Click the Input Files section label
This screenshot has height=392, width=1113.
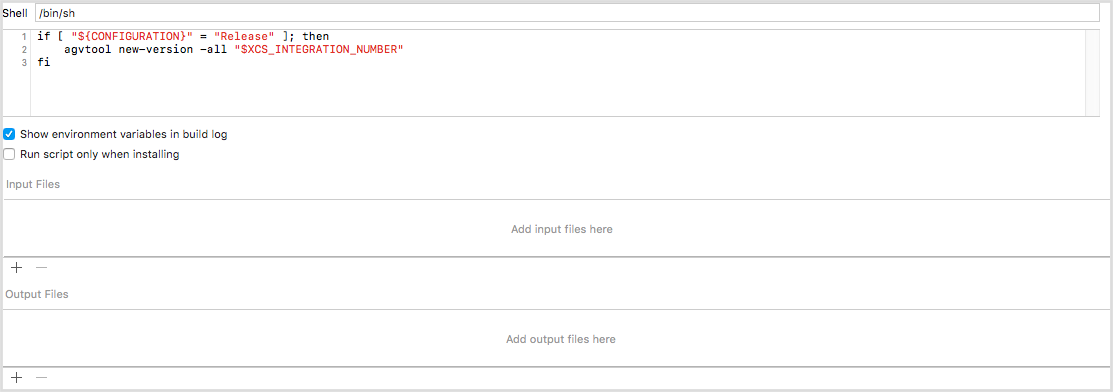[x=33, y=184]
